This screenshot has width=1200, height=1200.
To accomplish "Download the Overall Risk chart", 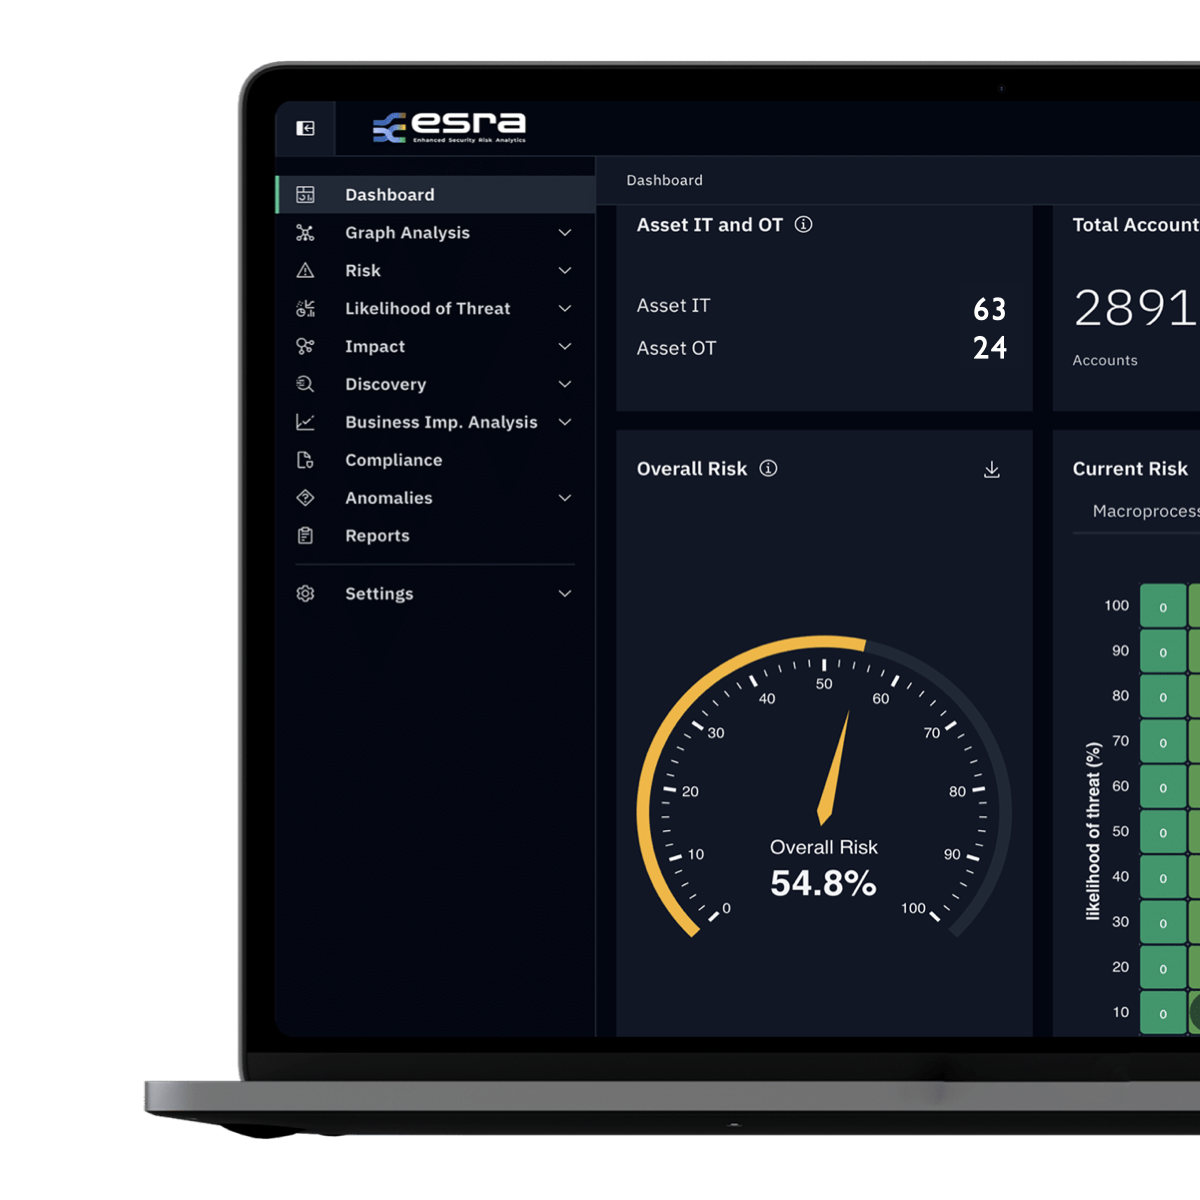I will 992,470.
